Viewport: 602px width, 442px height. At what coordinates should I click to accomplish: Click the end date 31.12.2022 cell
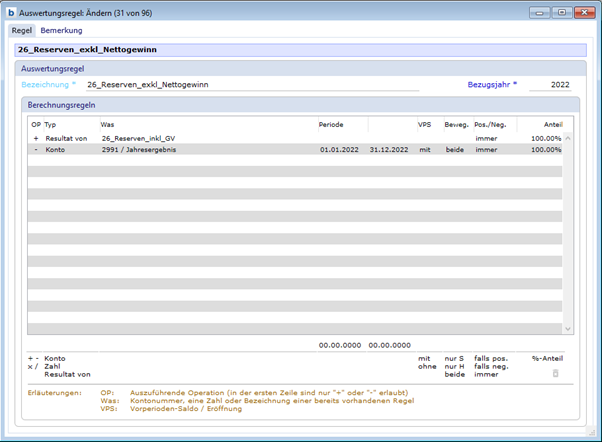pos(388,149)
